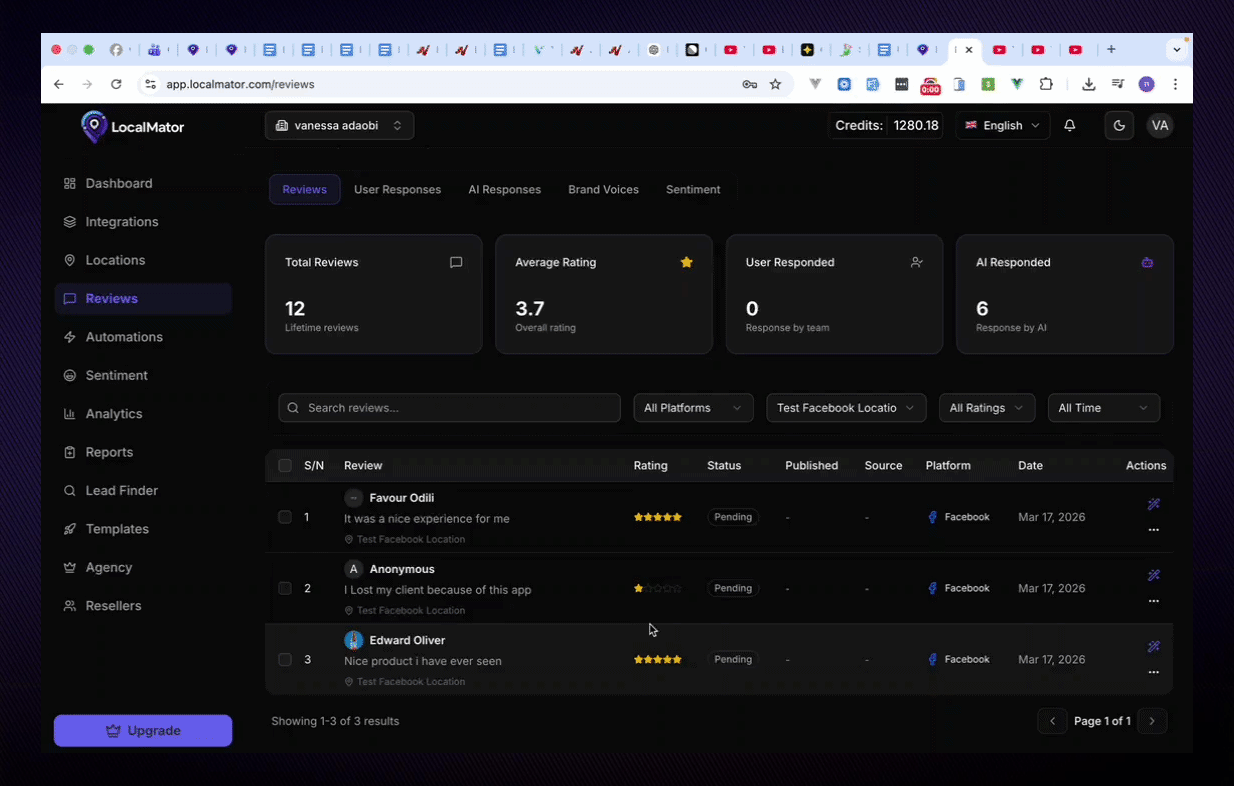This screenshot has height=786, width=1234.
Task: Expand the All Ratings filter
Action: coord(986,408)
